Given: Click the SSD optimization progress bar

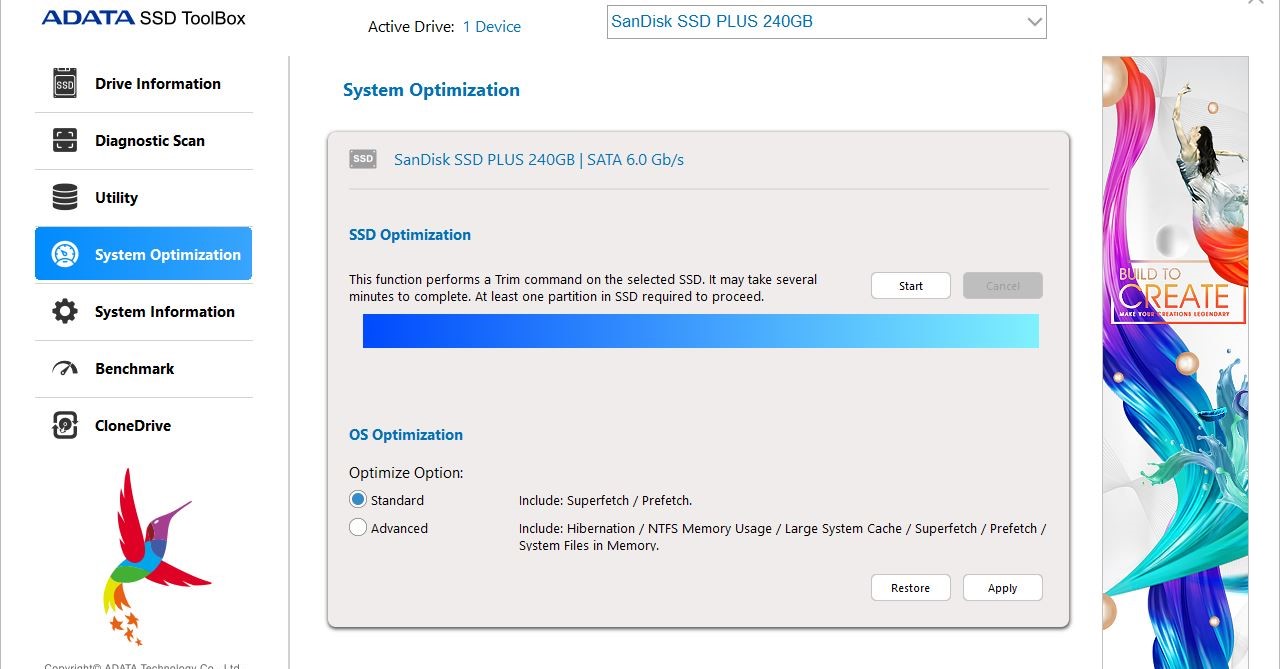Looking at the screenshot, I should tap(701, 331).
